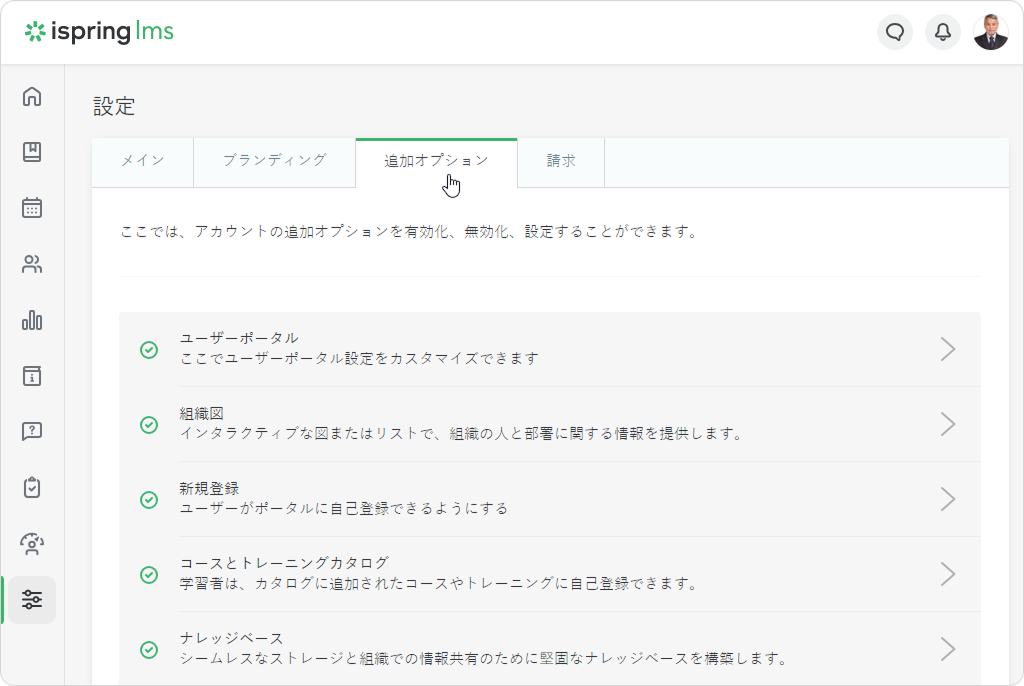
Task: Click the chat bubble icon in header
Action: tap(895, 32)
